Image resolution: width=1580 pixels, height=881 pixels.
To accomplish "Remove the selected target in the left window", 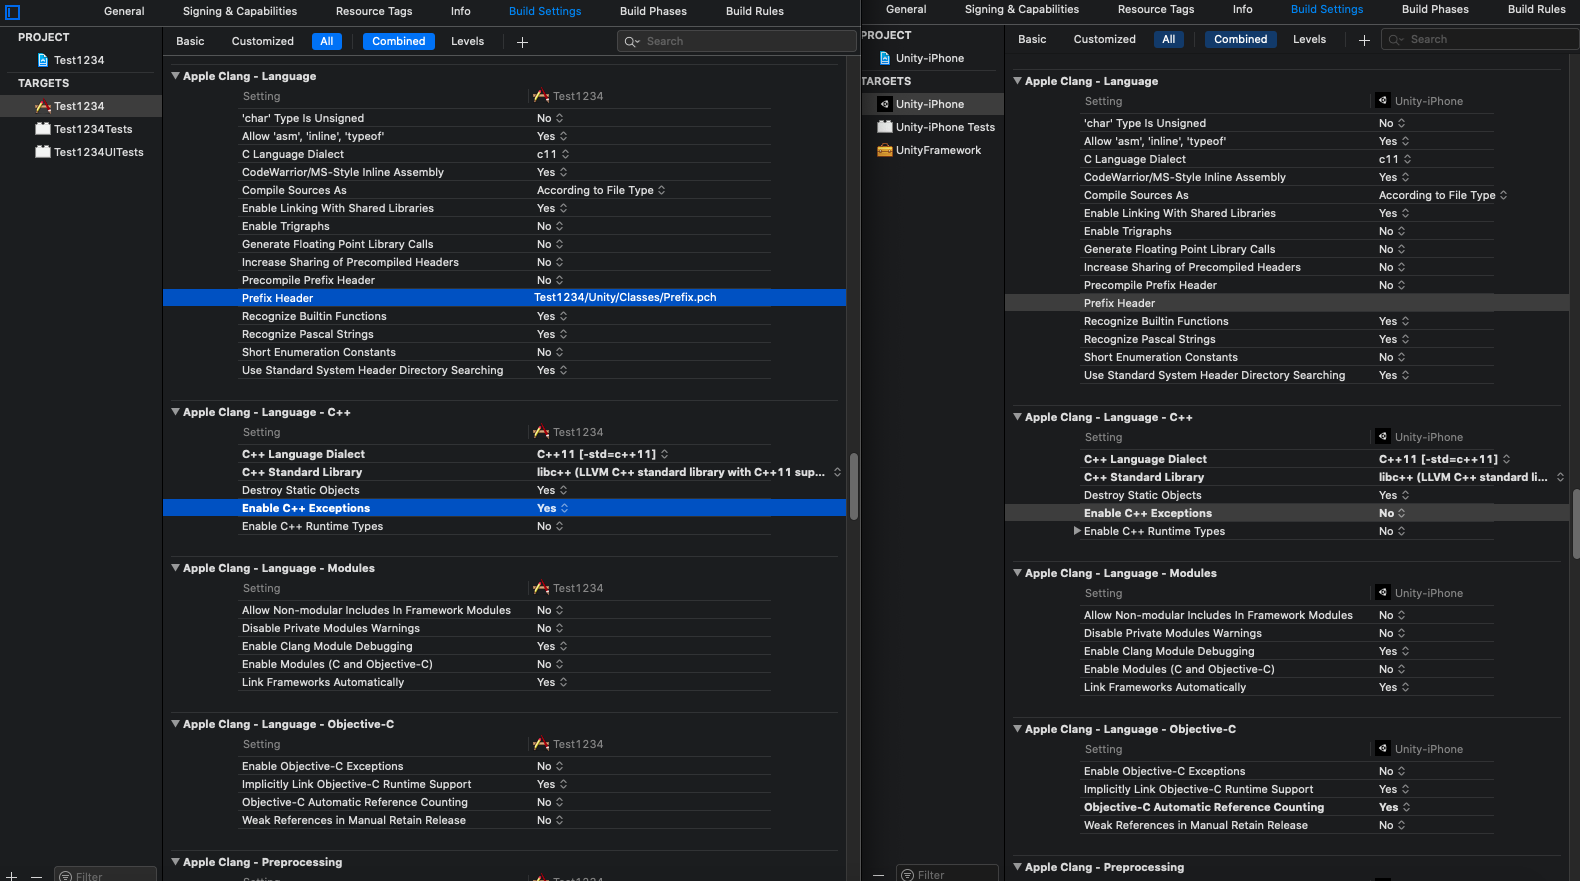I will point(36,875).
